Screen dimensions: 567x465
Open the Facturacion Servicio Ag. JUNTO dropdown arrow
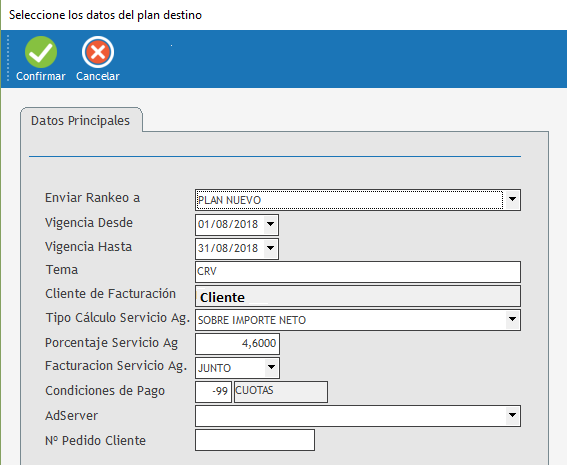coord(271,367)
